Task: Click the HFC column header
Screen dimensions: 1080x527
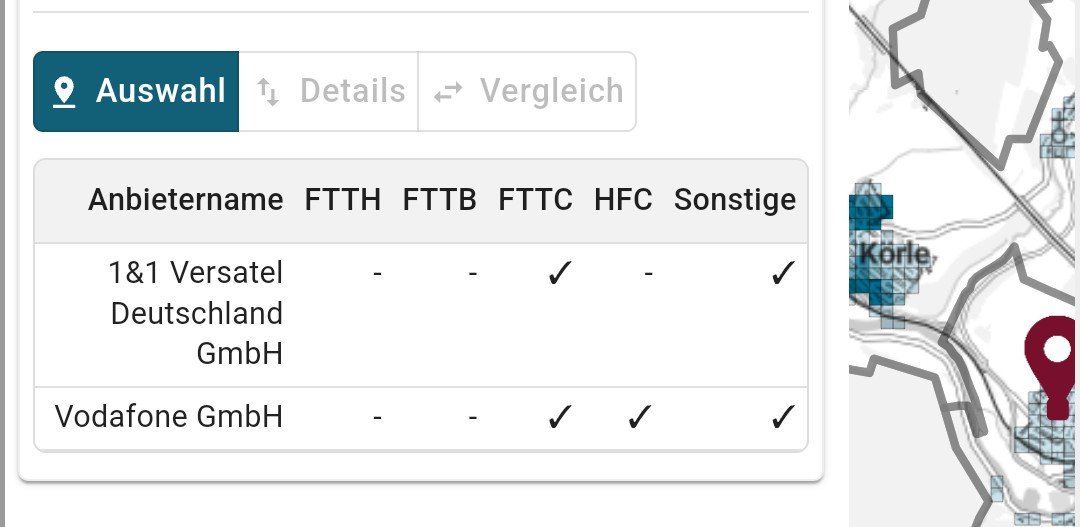Action: pos(622,200)
